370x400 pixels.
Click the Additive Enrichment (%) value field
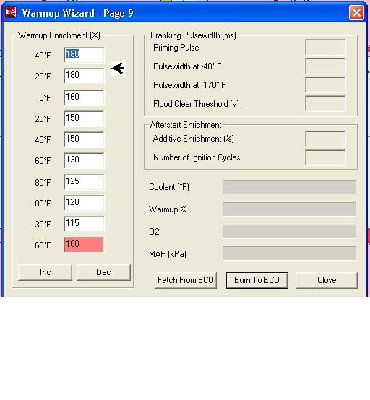tap(325, 139)
